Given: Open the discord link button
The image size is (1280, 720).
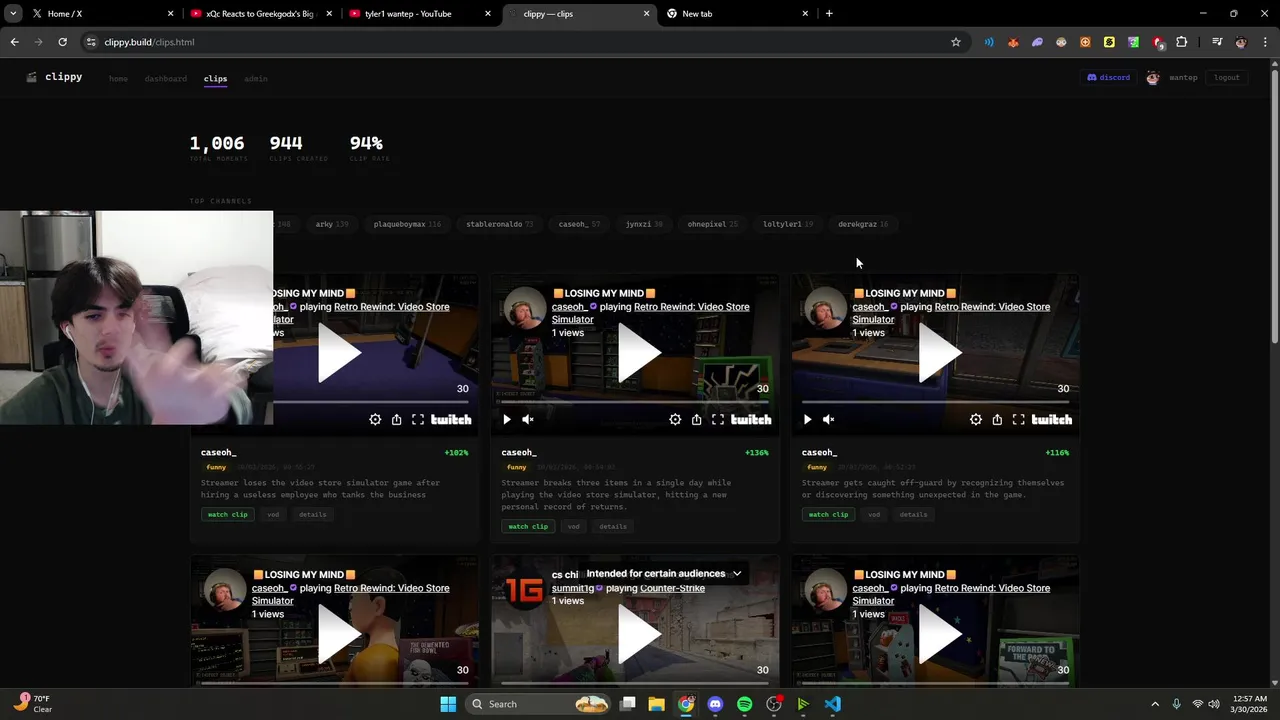Looking at the screenshot, I should click(1108, 77).
